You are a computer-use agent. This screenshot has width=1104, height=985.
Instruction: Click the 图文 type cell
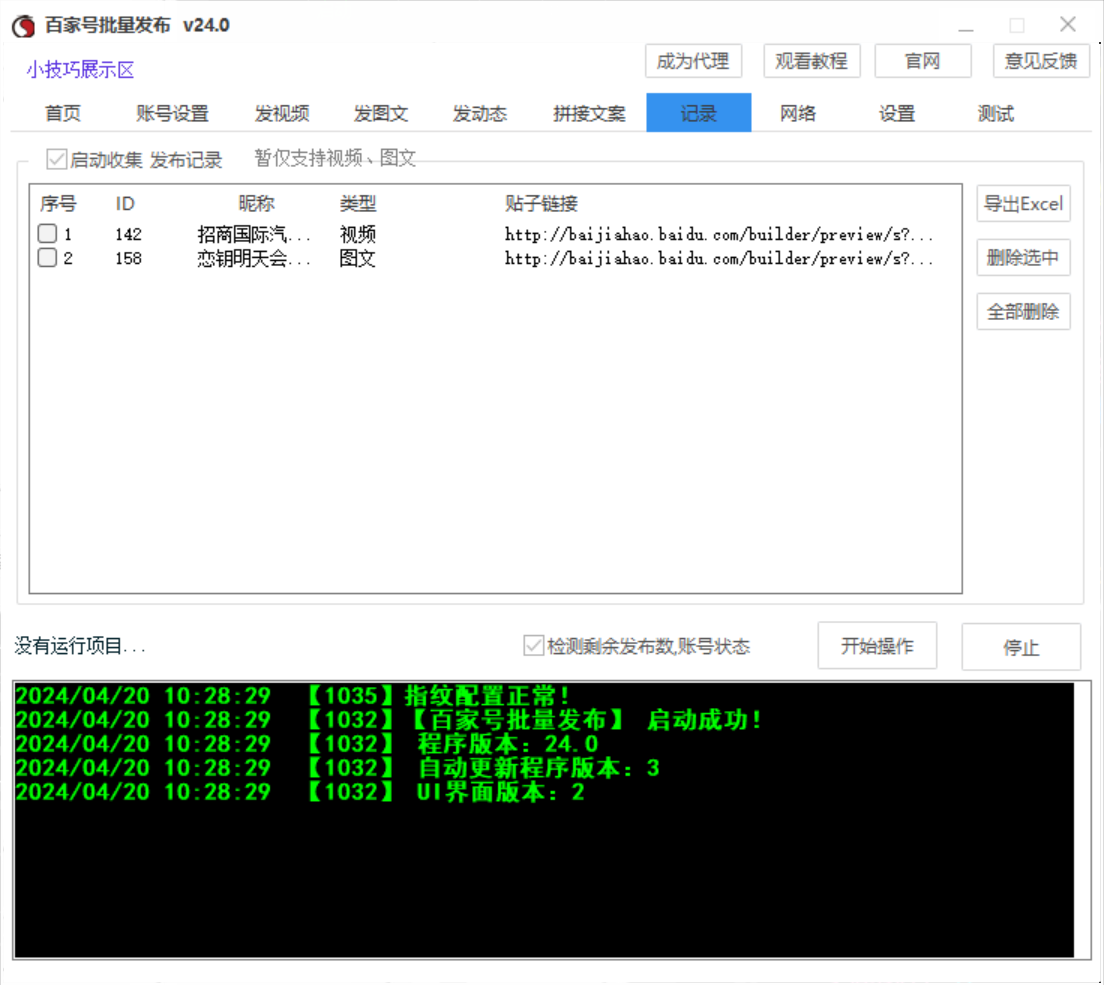(358, 258)
